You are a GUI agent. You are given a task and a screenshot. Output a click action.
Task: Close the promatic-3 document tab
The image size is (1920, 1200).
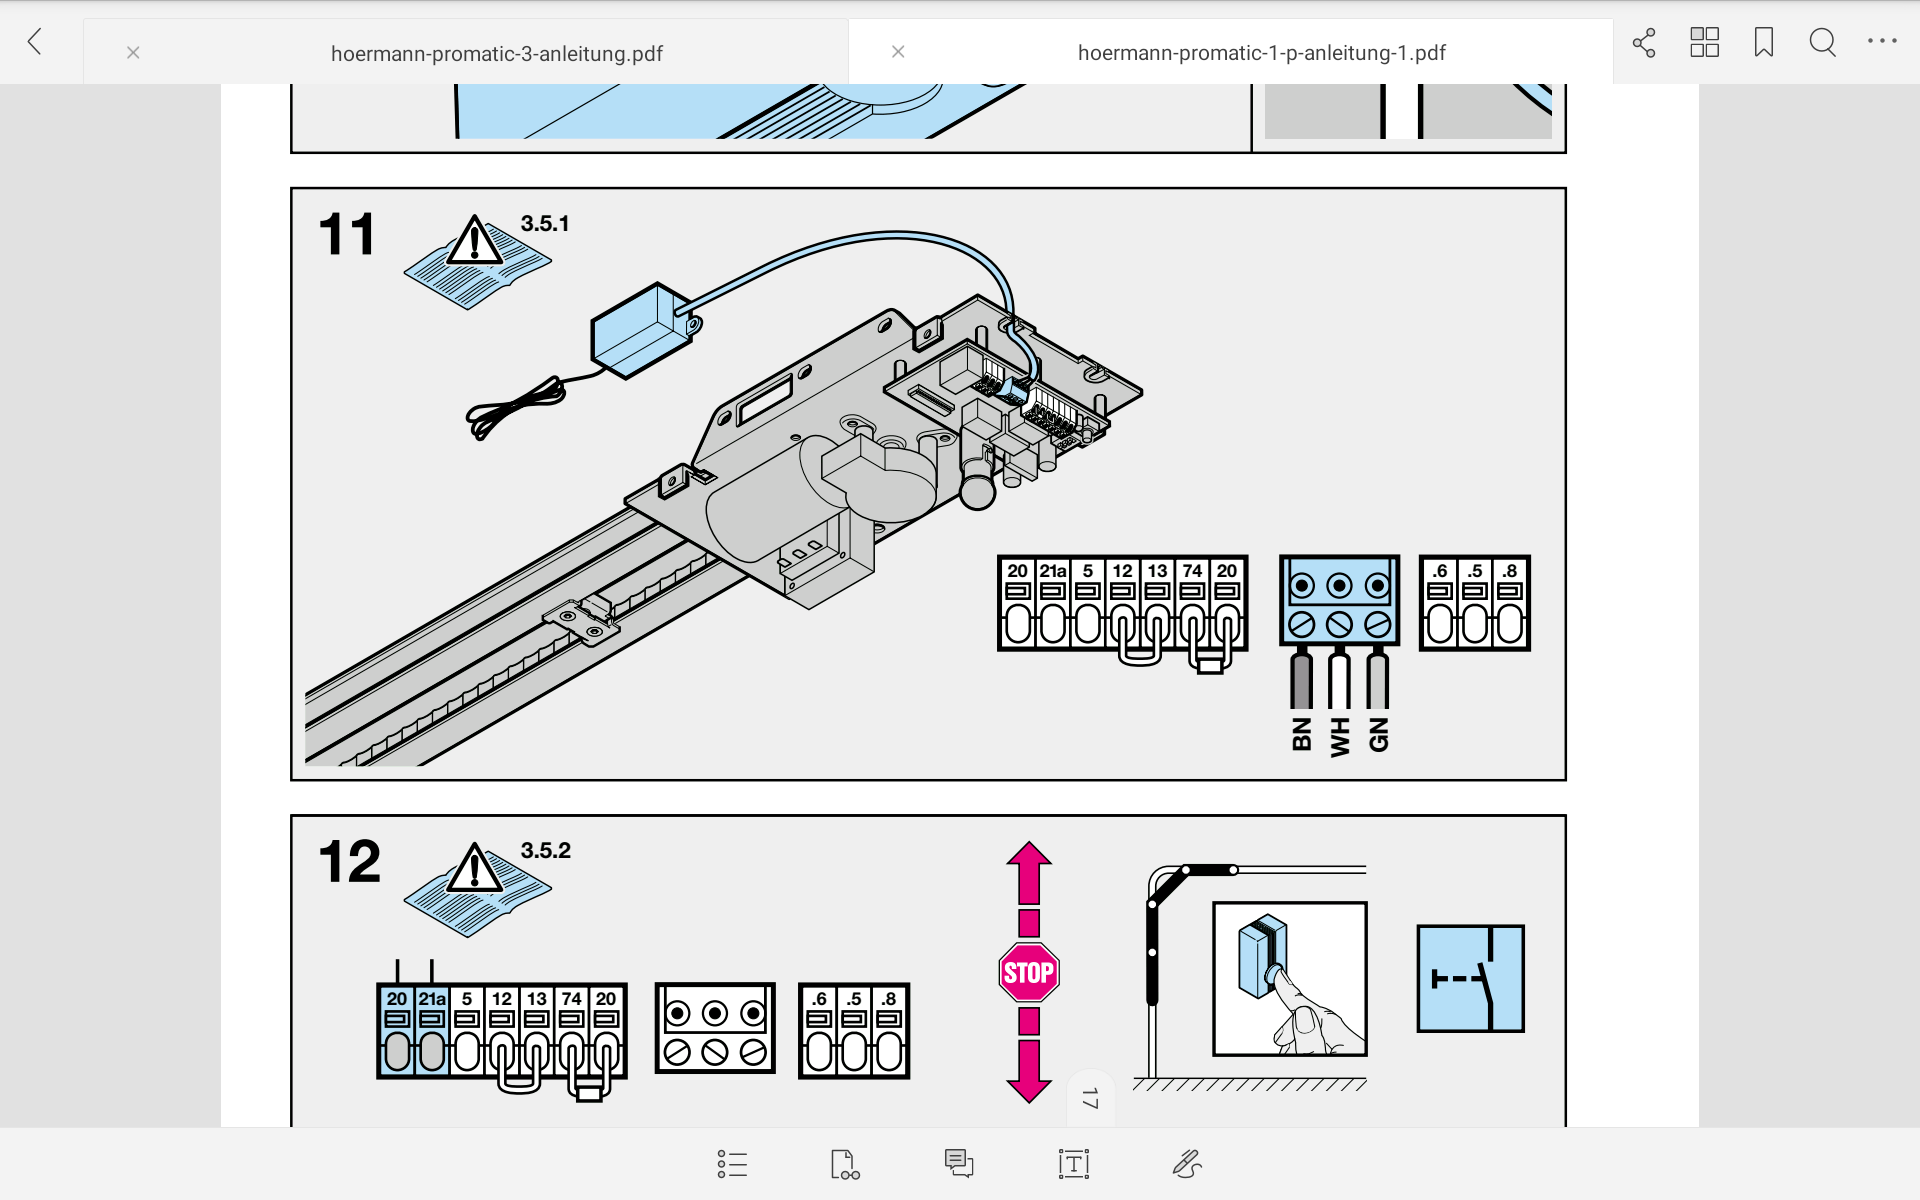tap(133, 53)
